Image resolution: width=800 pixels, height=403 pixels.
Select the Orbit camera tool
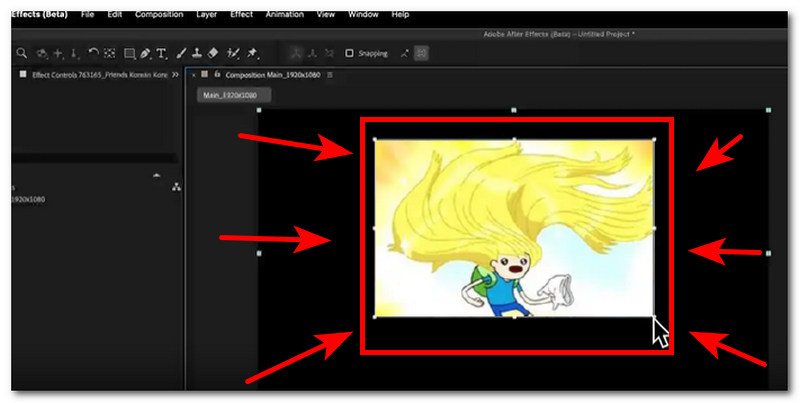coord(42,53)
